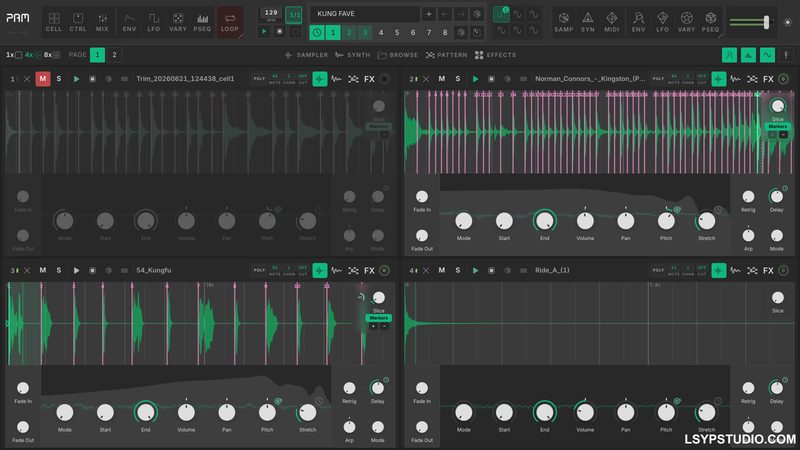Screen dimensions: 800x450
Task: Switch to 1x single cell layout
Action: click(14, 55)
